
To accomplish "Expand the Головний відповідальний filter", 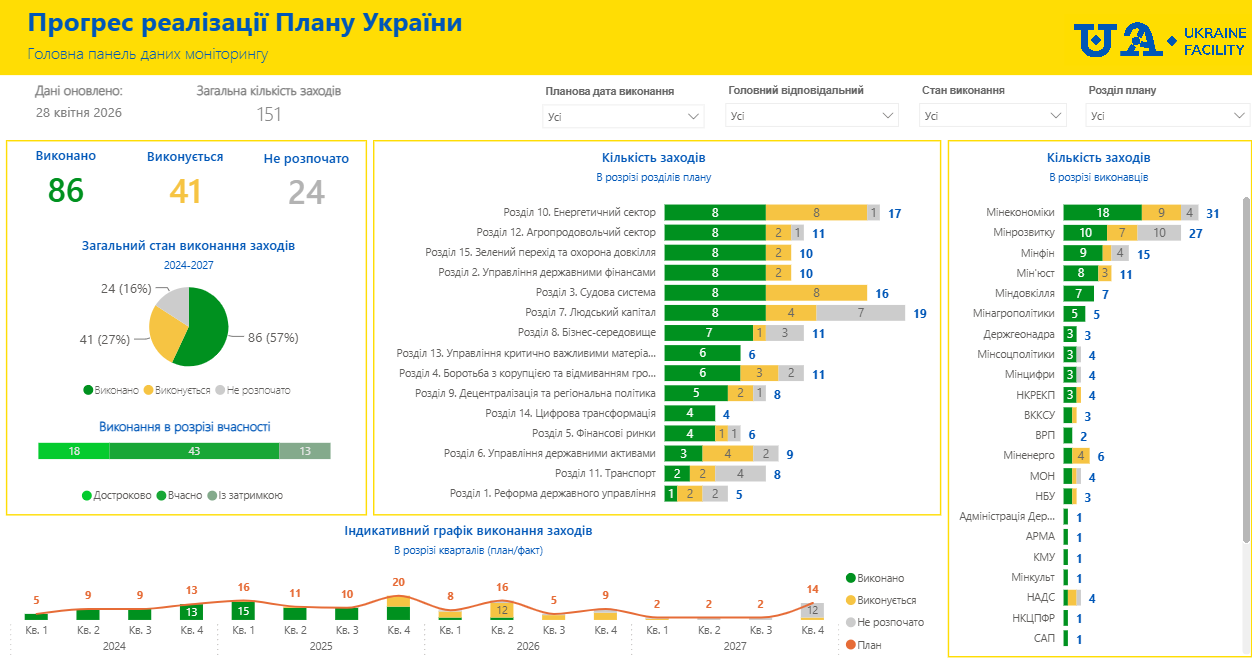I will pos(812,116).
